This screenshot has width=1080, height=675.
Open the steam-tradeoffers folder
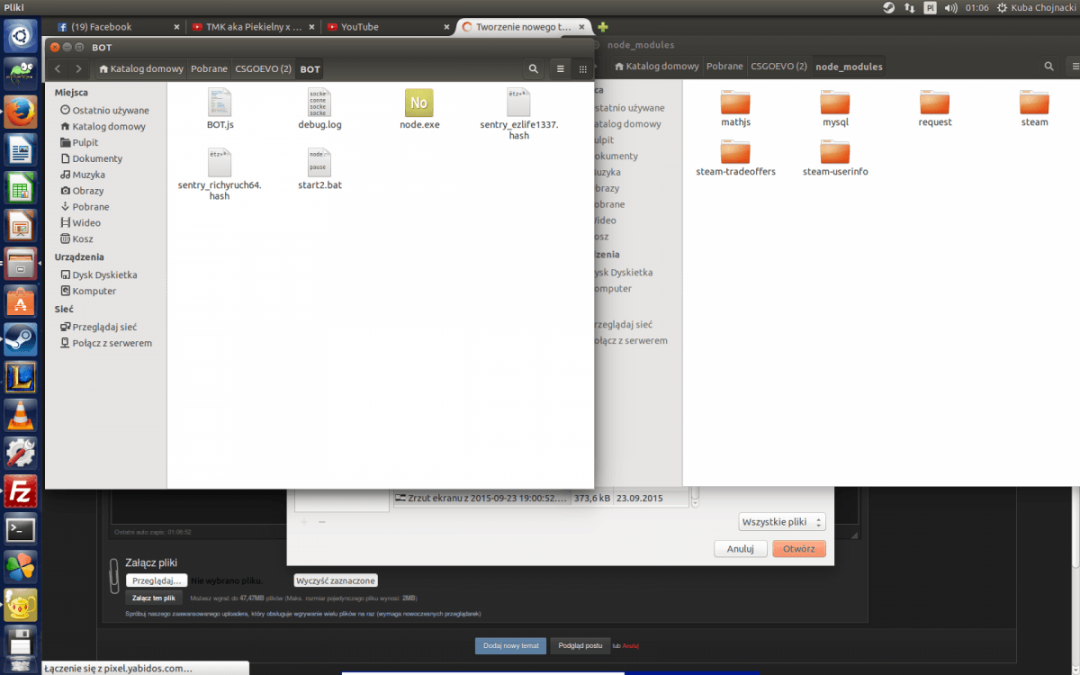[735, 153]
